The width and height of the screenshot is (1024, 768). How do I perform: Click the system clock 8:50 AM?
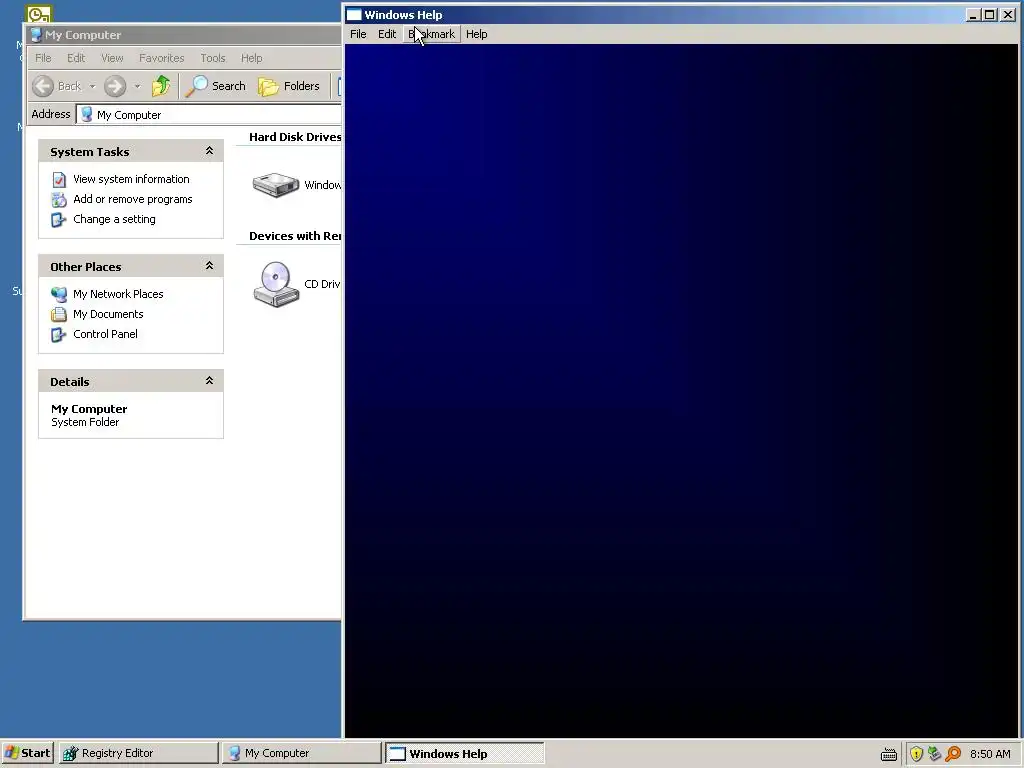click(990, 754)
